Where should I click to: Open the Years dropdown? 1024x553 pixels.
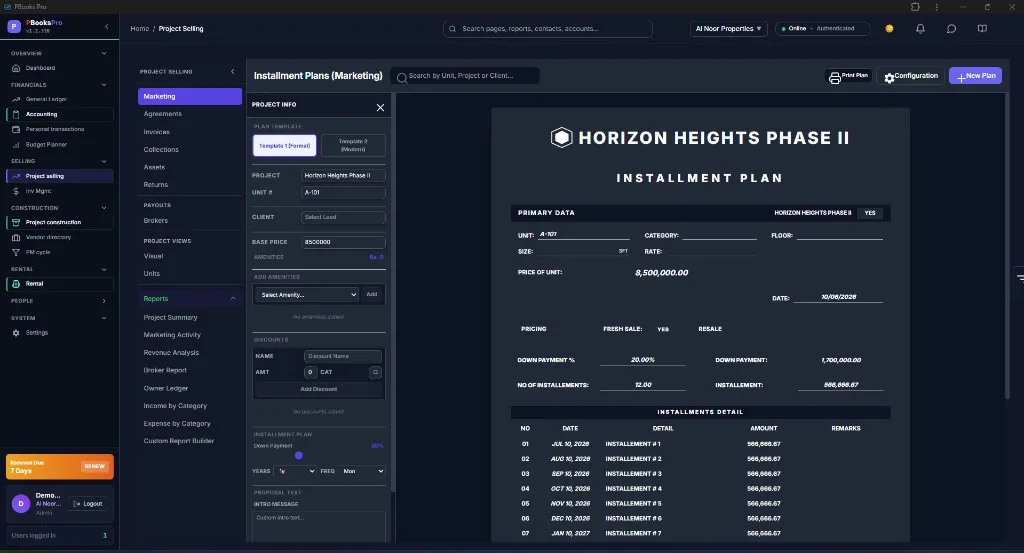(x=296, y=471)
